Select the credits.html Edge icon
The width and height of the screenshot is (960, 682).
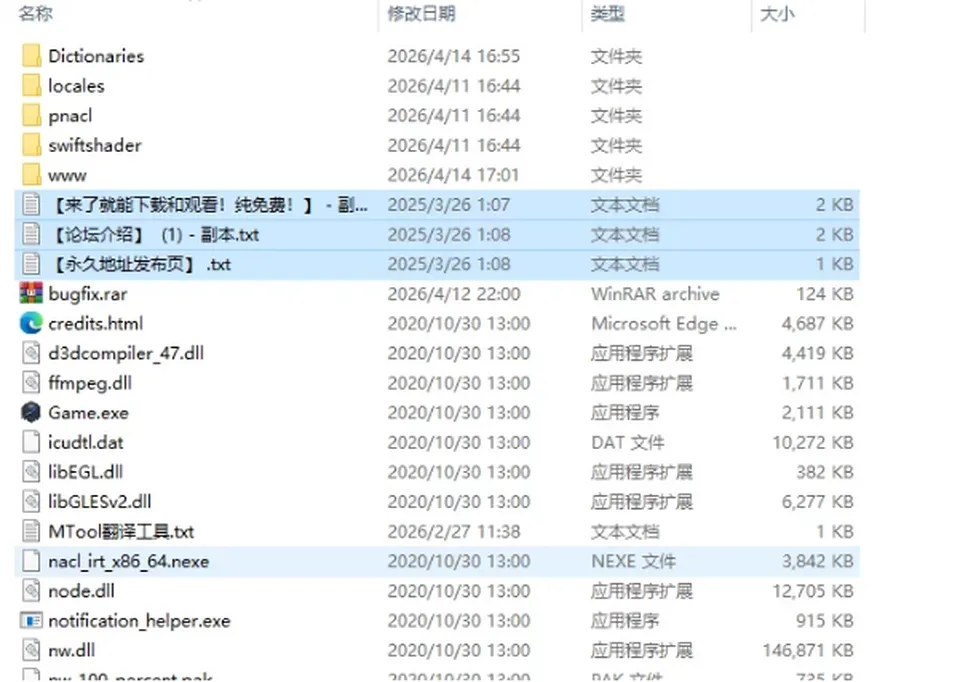point(31,323)
